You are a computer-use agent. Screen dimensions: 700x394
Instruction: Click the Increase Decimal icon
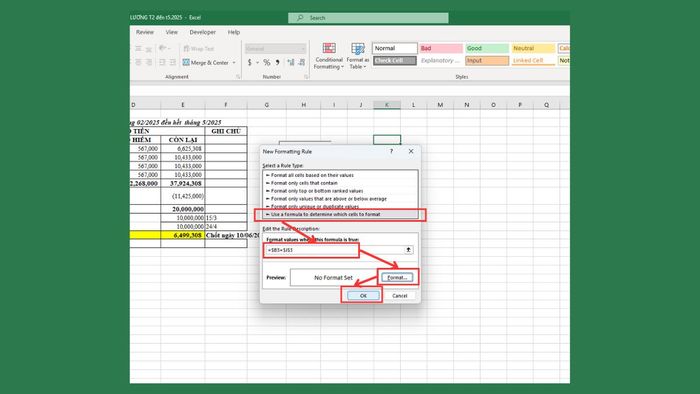pyautogui.click(x=291, y=62)
